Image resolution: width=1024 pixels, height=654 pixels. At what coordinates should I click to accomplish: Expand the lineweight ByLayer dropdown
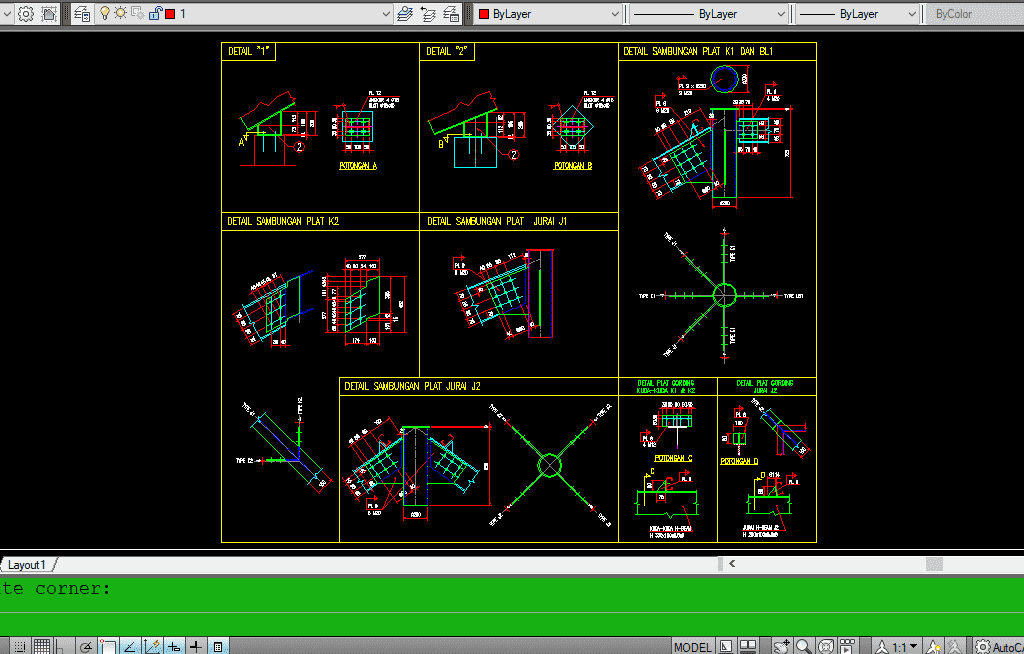pyautogui.click(x=858, y=14)
